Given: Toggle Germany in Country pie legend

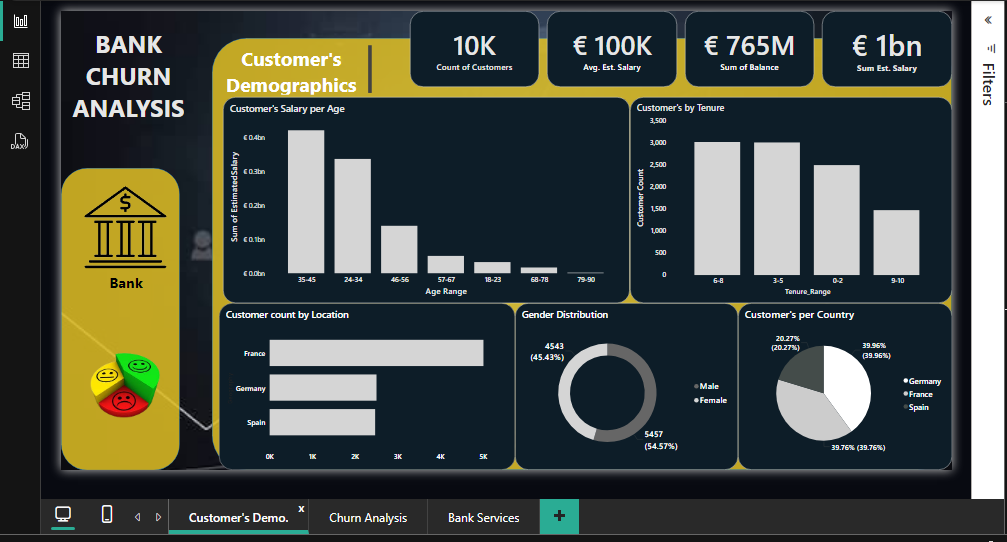Looking at the screenshot, I should 922,381.
